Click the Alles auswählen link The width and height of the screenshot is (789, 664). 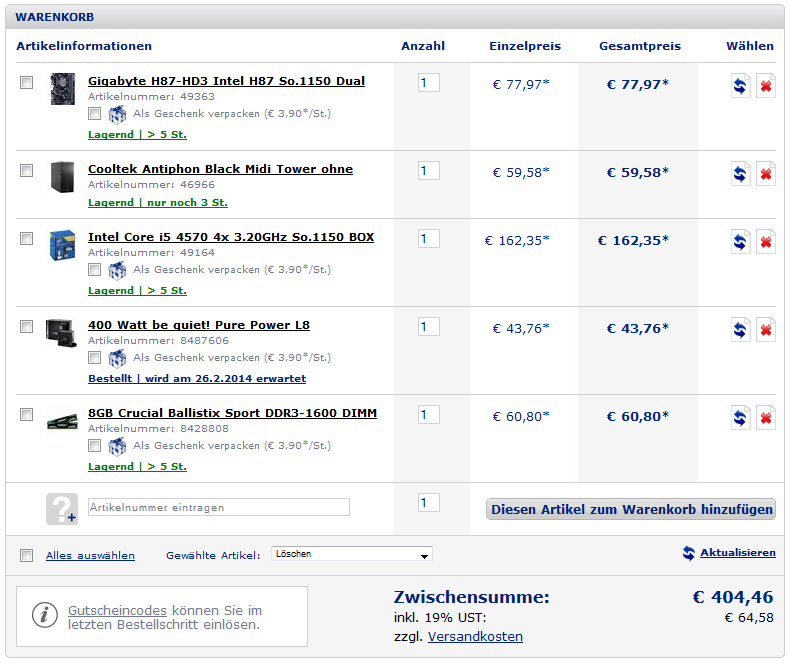90,555
